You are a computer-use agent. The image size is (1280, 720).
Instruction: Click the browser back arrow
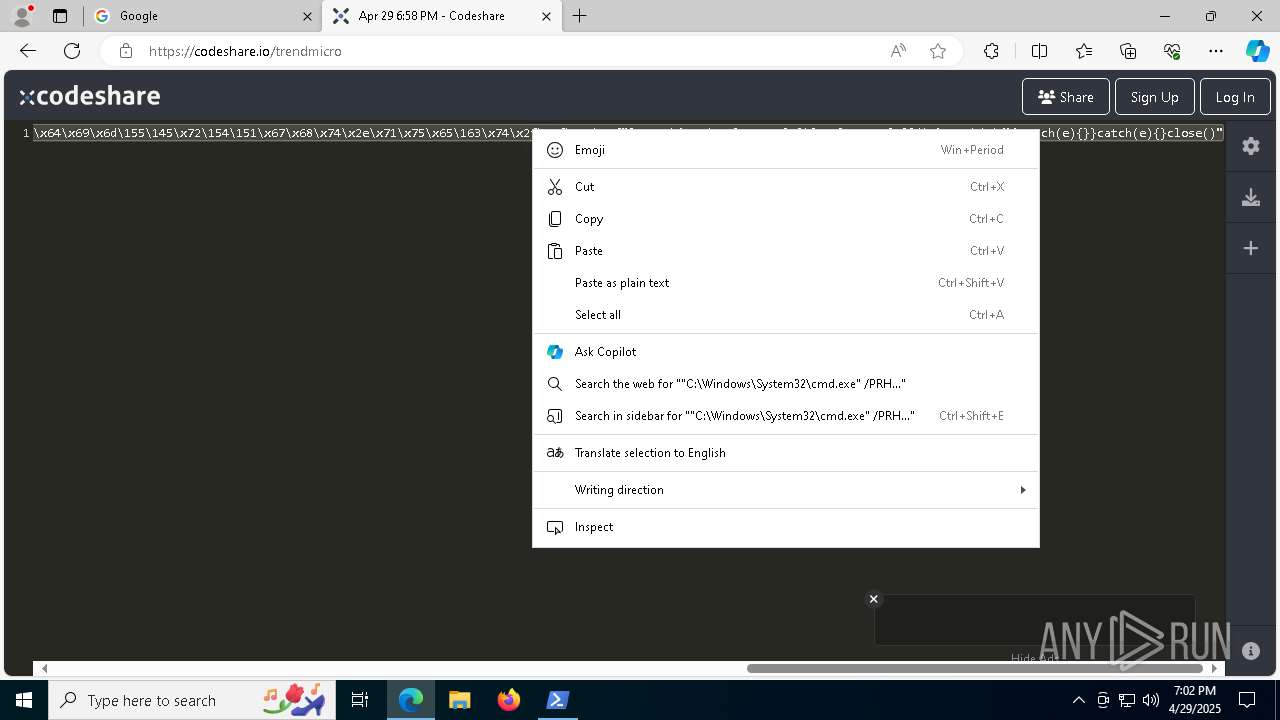[27, 51]
